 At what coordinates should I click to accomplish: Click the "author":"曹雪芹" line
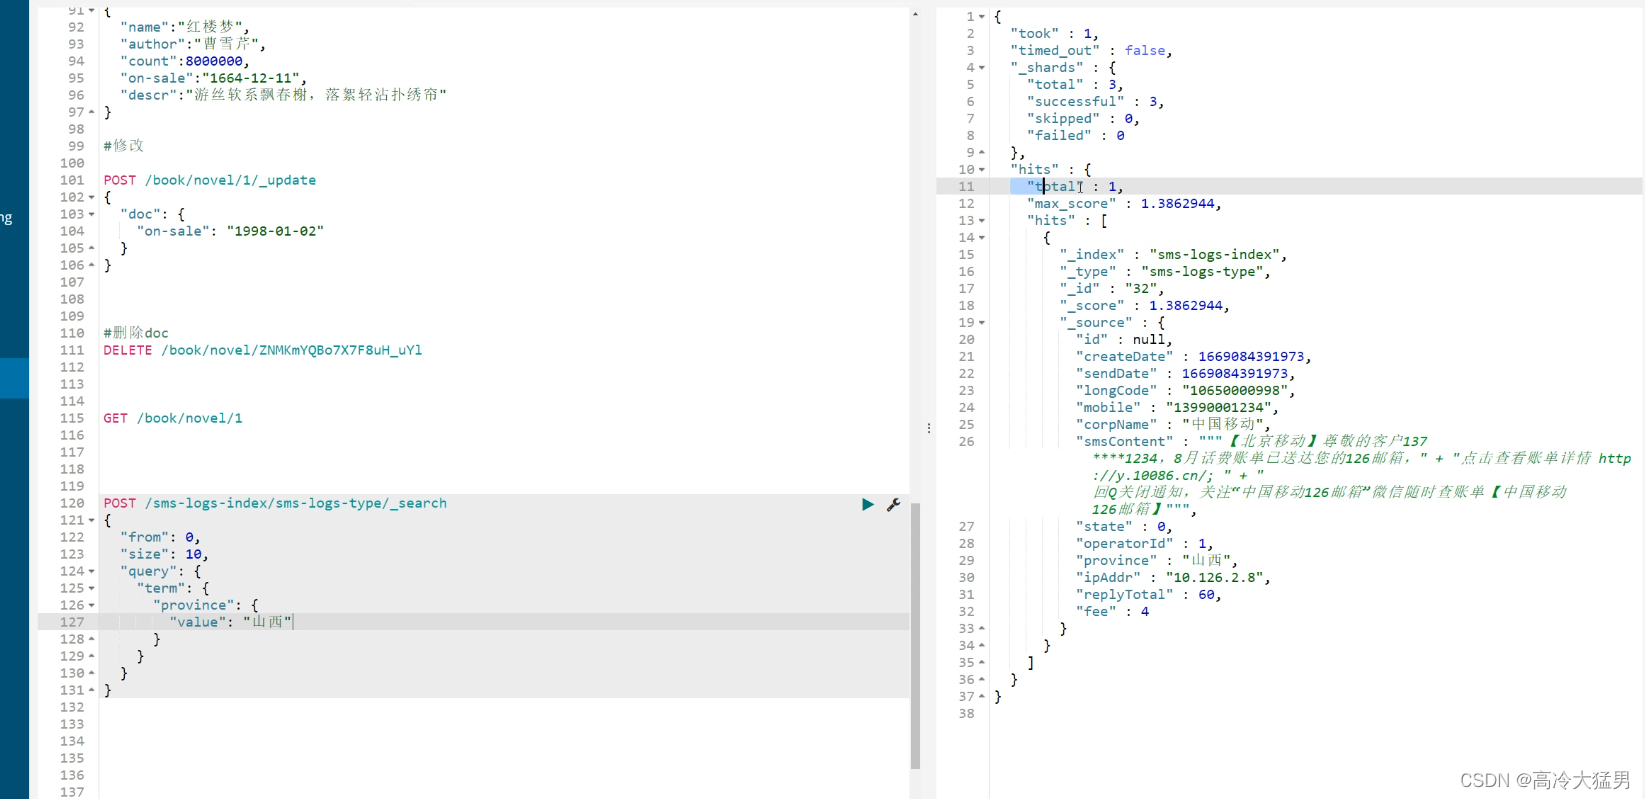(193, 44)
